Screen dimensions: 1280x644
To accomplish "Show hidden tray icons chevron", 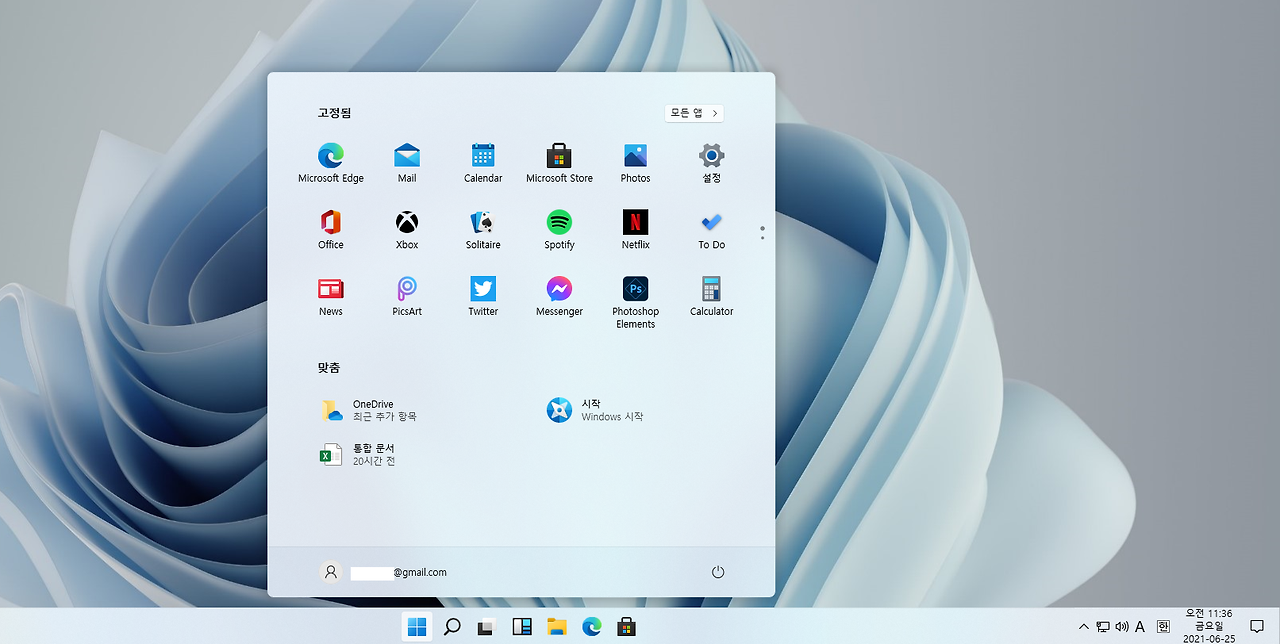I will [x=1084, y=627].
